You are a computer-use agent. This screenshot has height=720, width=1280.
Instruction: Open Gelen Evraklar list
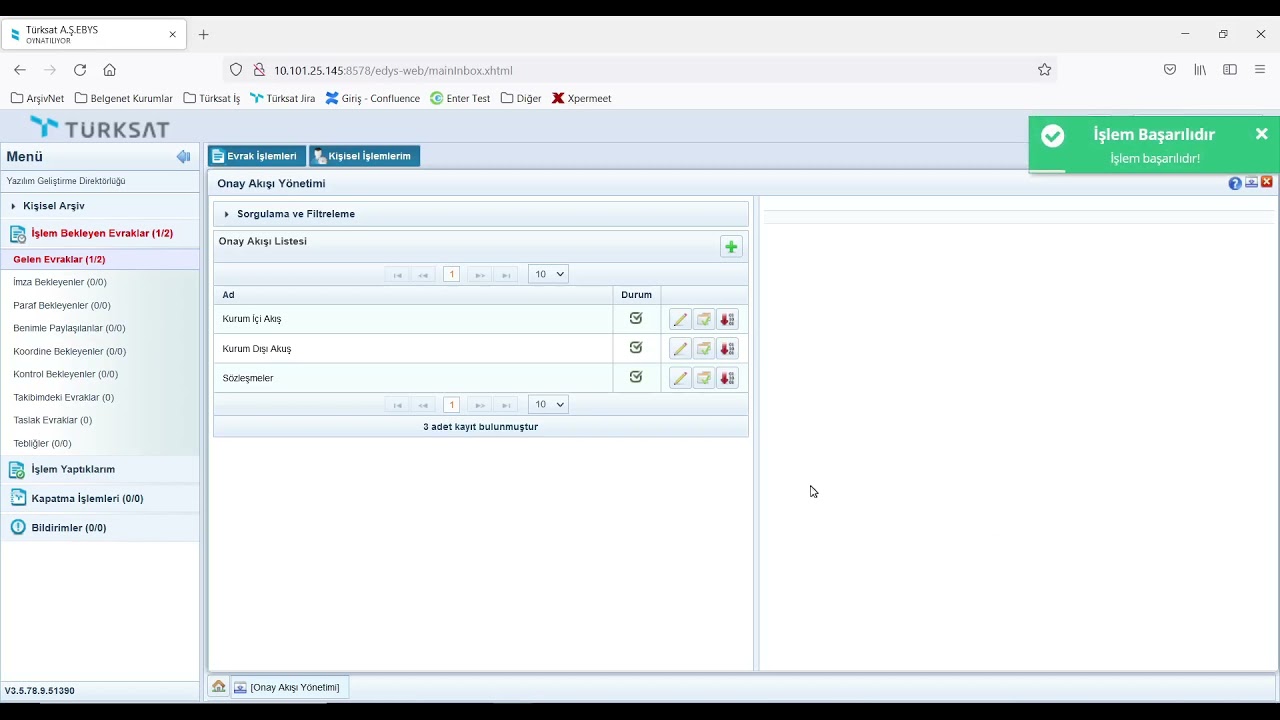pyautogui.click(x=59, y=259)
